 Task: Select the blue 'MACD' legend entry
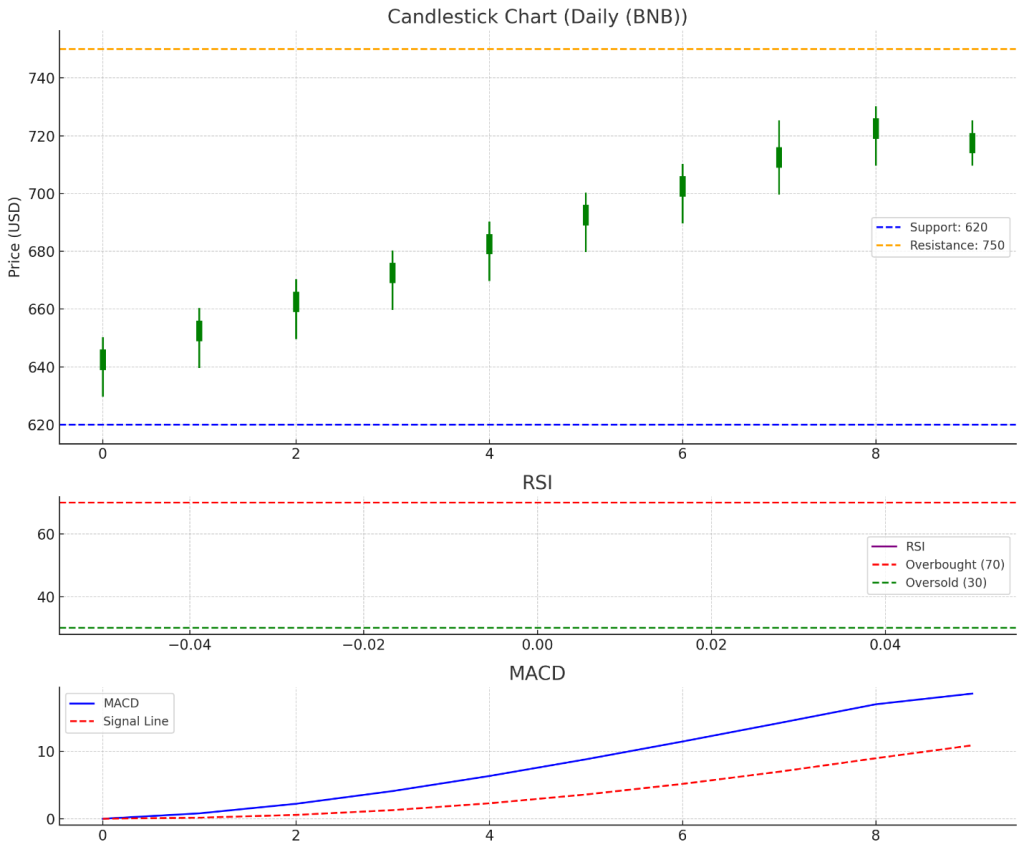click(x=104, y=703)
